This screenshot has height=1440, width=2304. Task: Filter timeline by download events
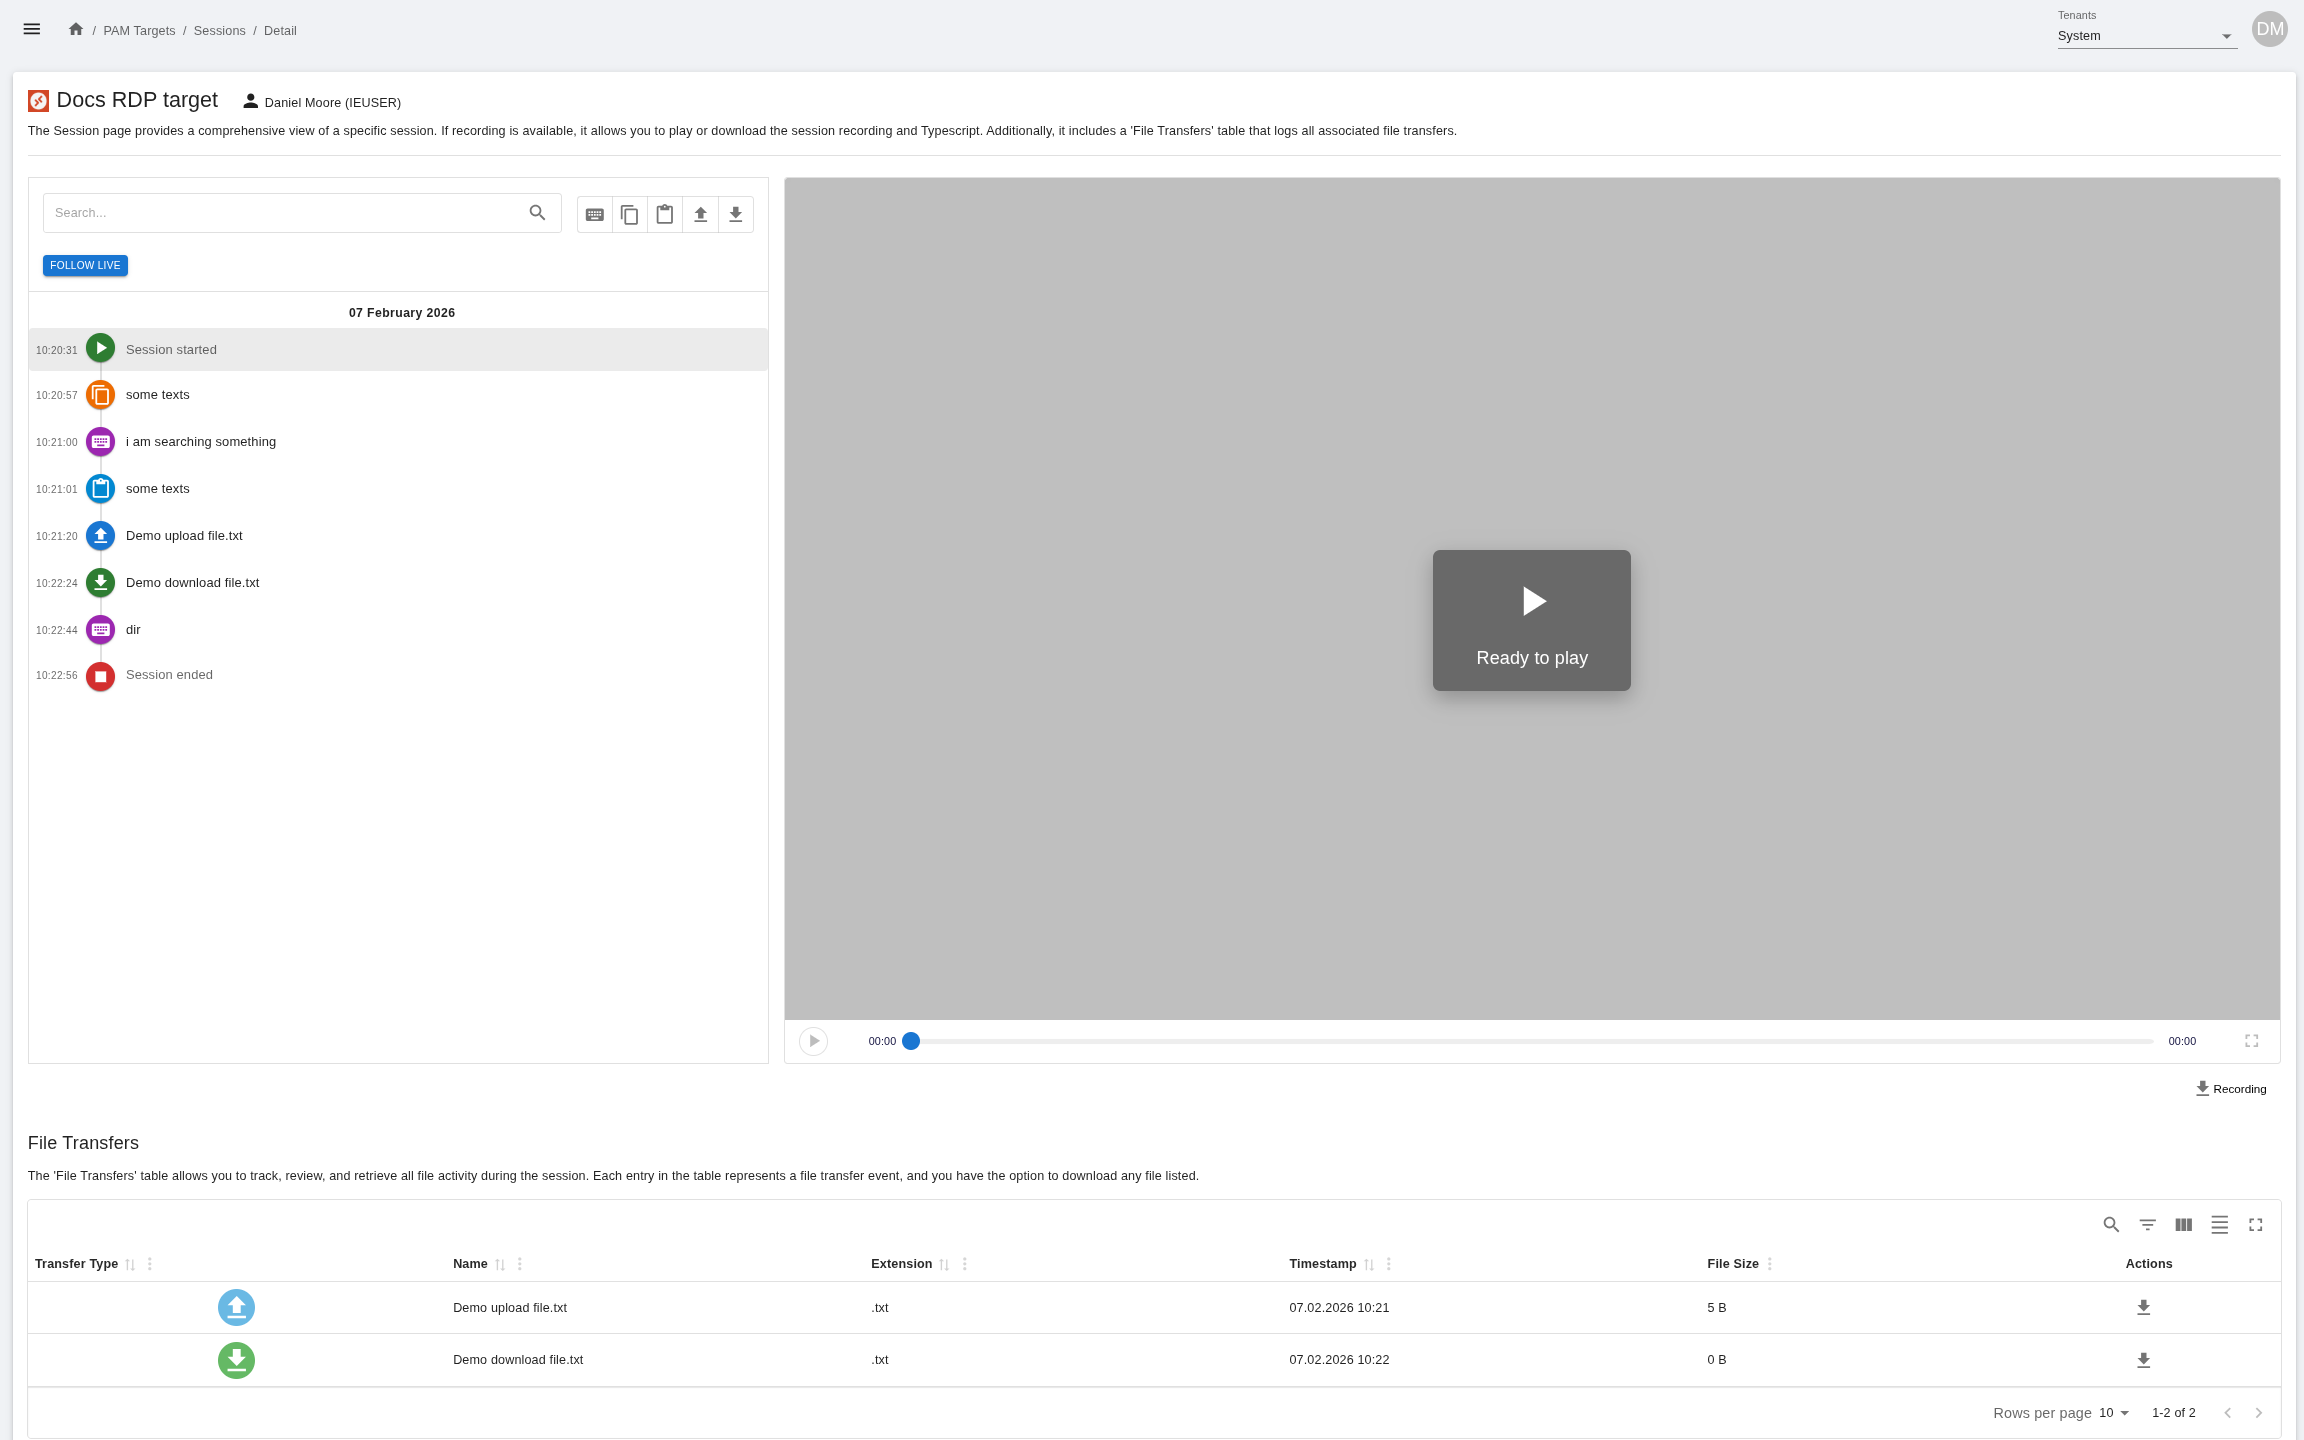pos(735,214)
